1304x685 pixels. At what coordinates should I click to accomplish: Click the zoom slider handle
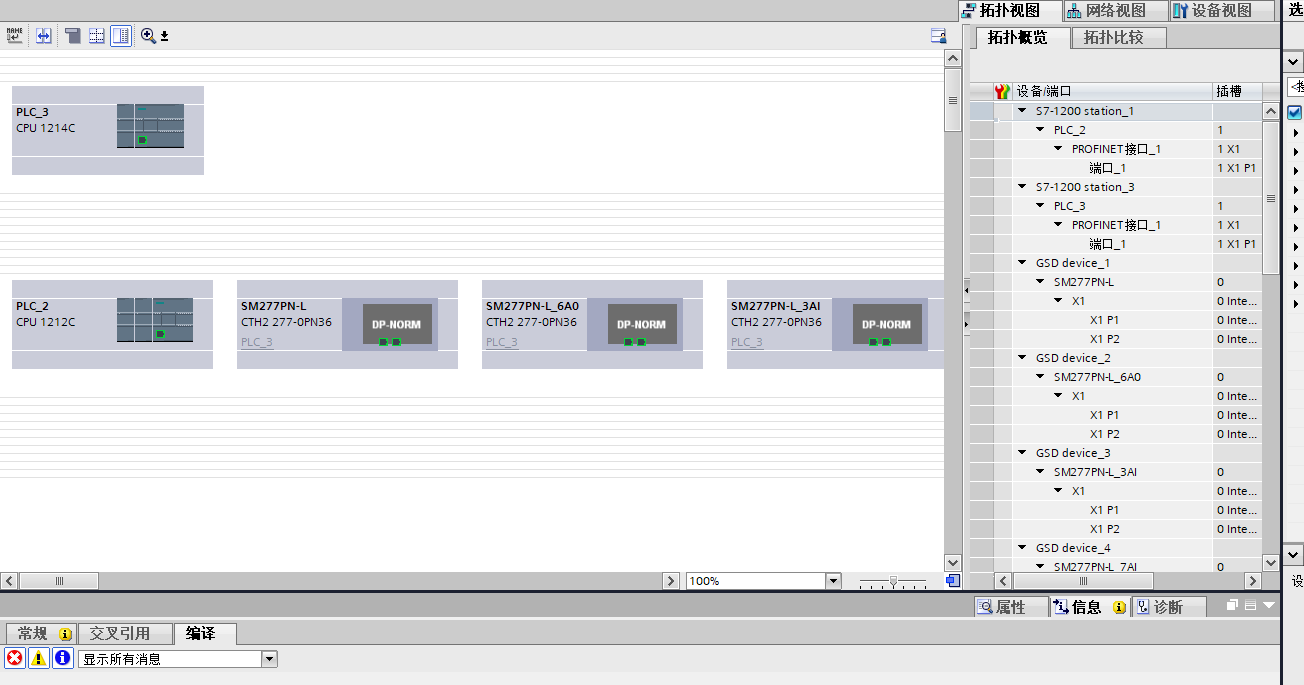[x=893, y=581]
